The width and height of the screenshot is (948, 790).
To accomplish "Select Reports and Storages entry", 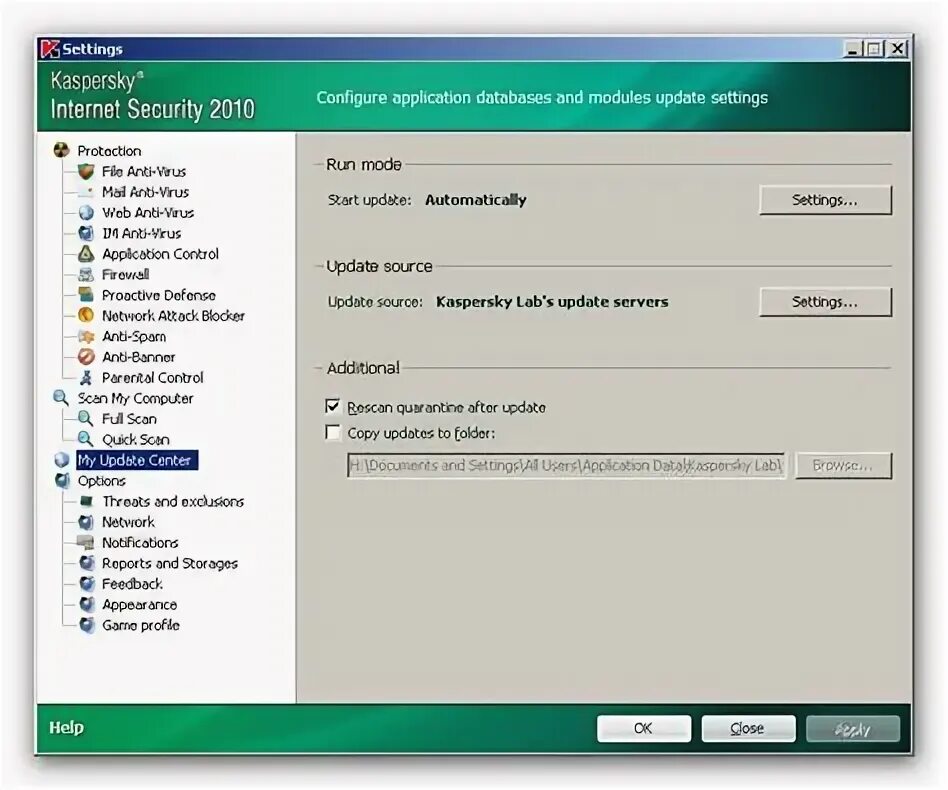I will pos(170,563).
